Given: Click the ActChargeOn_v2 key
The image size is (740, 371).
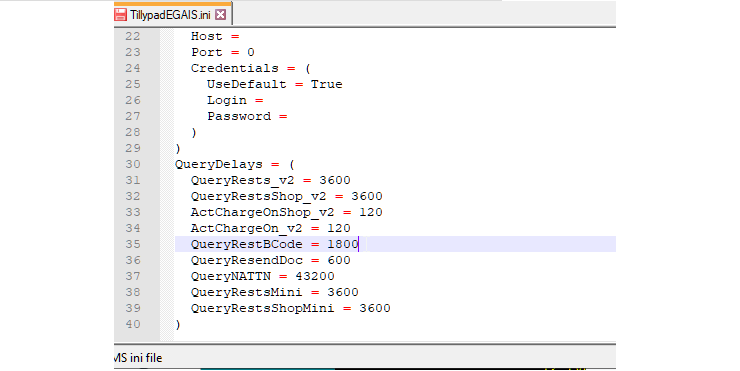Looking at the screenshot, I should click(x=246, y=228).
